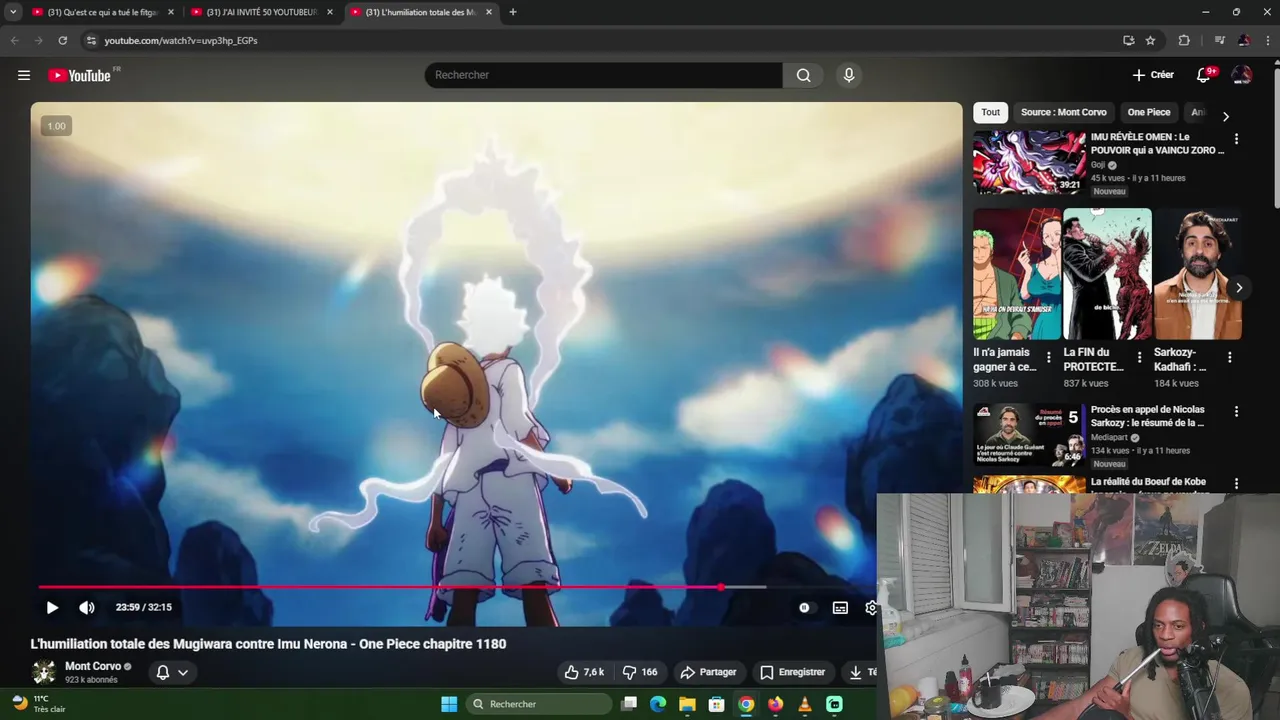
Task: Click the Mont Corvo channel avatar
Action: point(43,672)
